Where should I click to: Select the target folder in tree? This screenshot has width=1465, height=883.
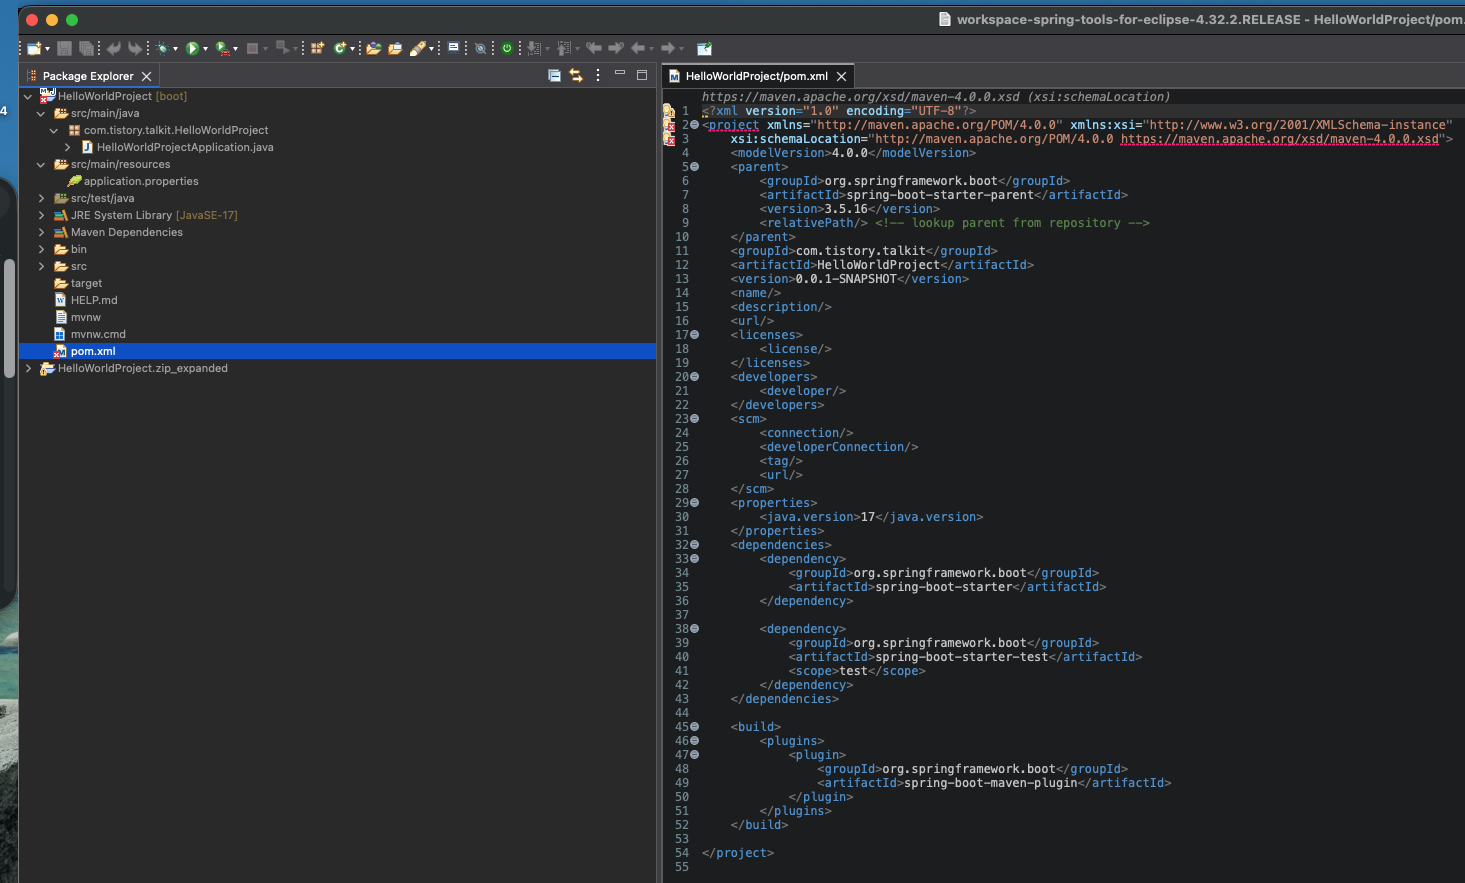86,284
